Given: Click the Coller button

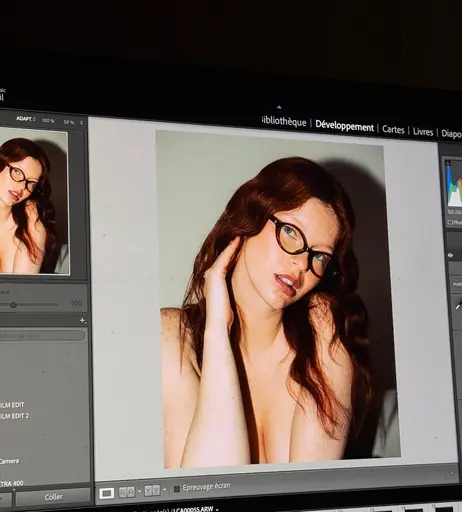Looking at the screenshot, I should point(53,497).
